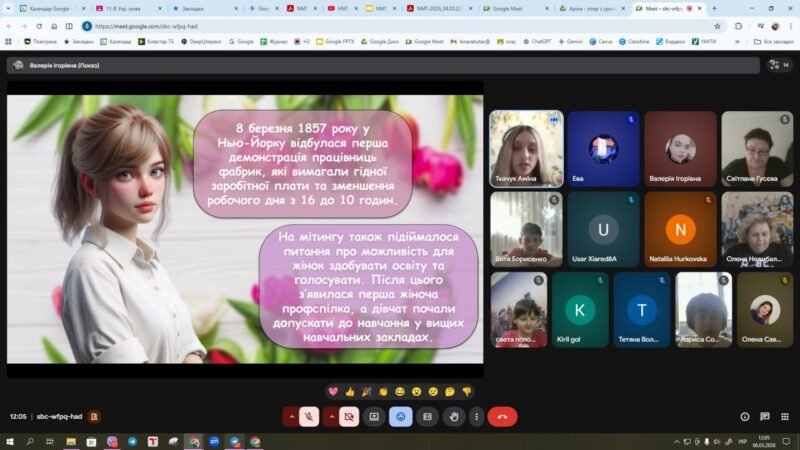This screenshot has height=450, width=800.
Task: Send the thumbs up reaction
Action: tap(349, 391)
